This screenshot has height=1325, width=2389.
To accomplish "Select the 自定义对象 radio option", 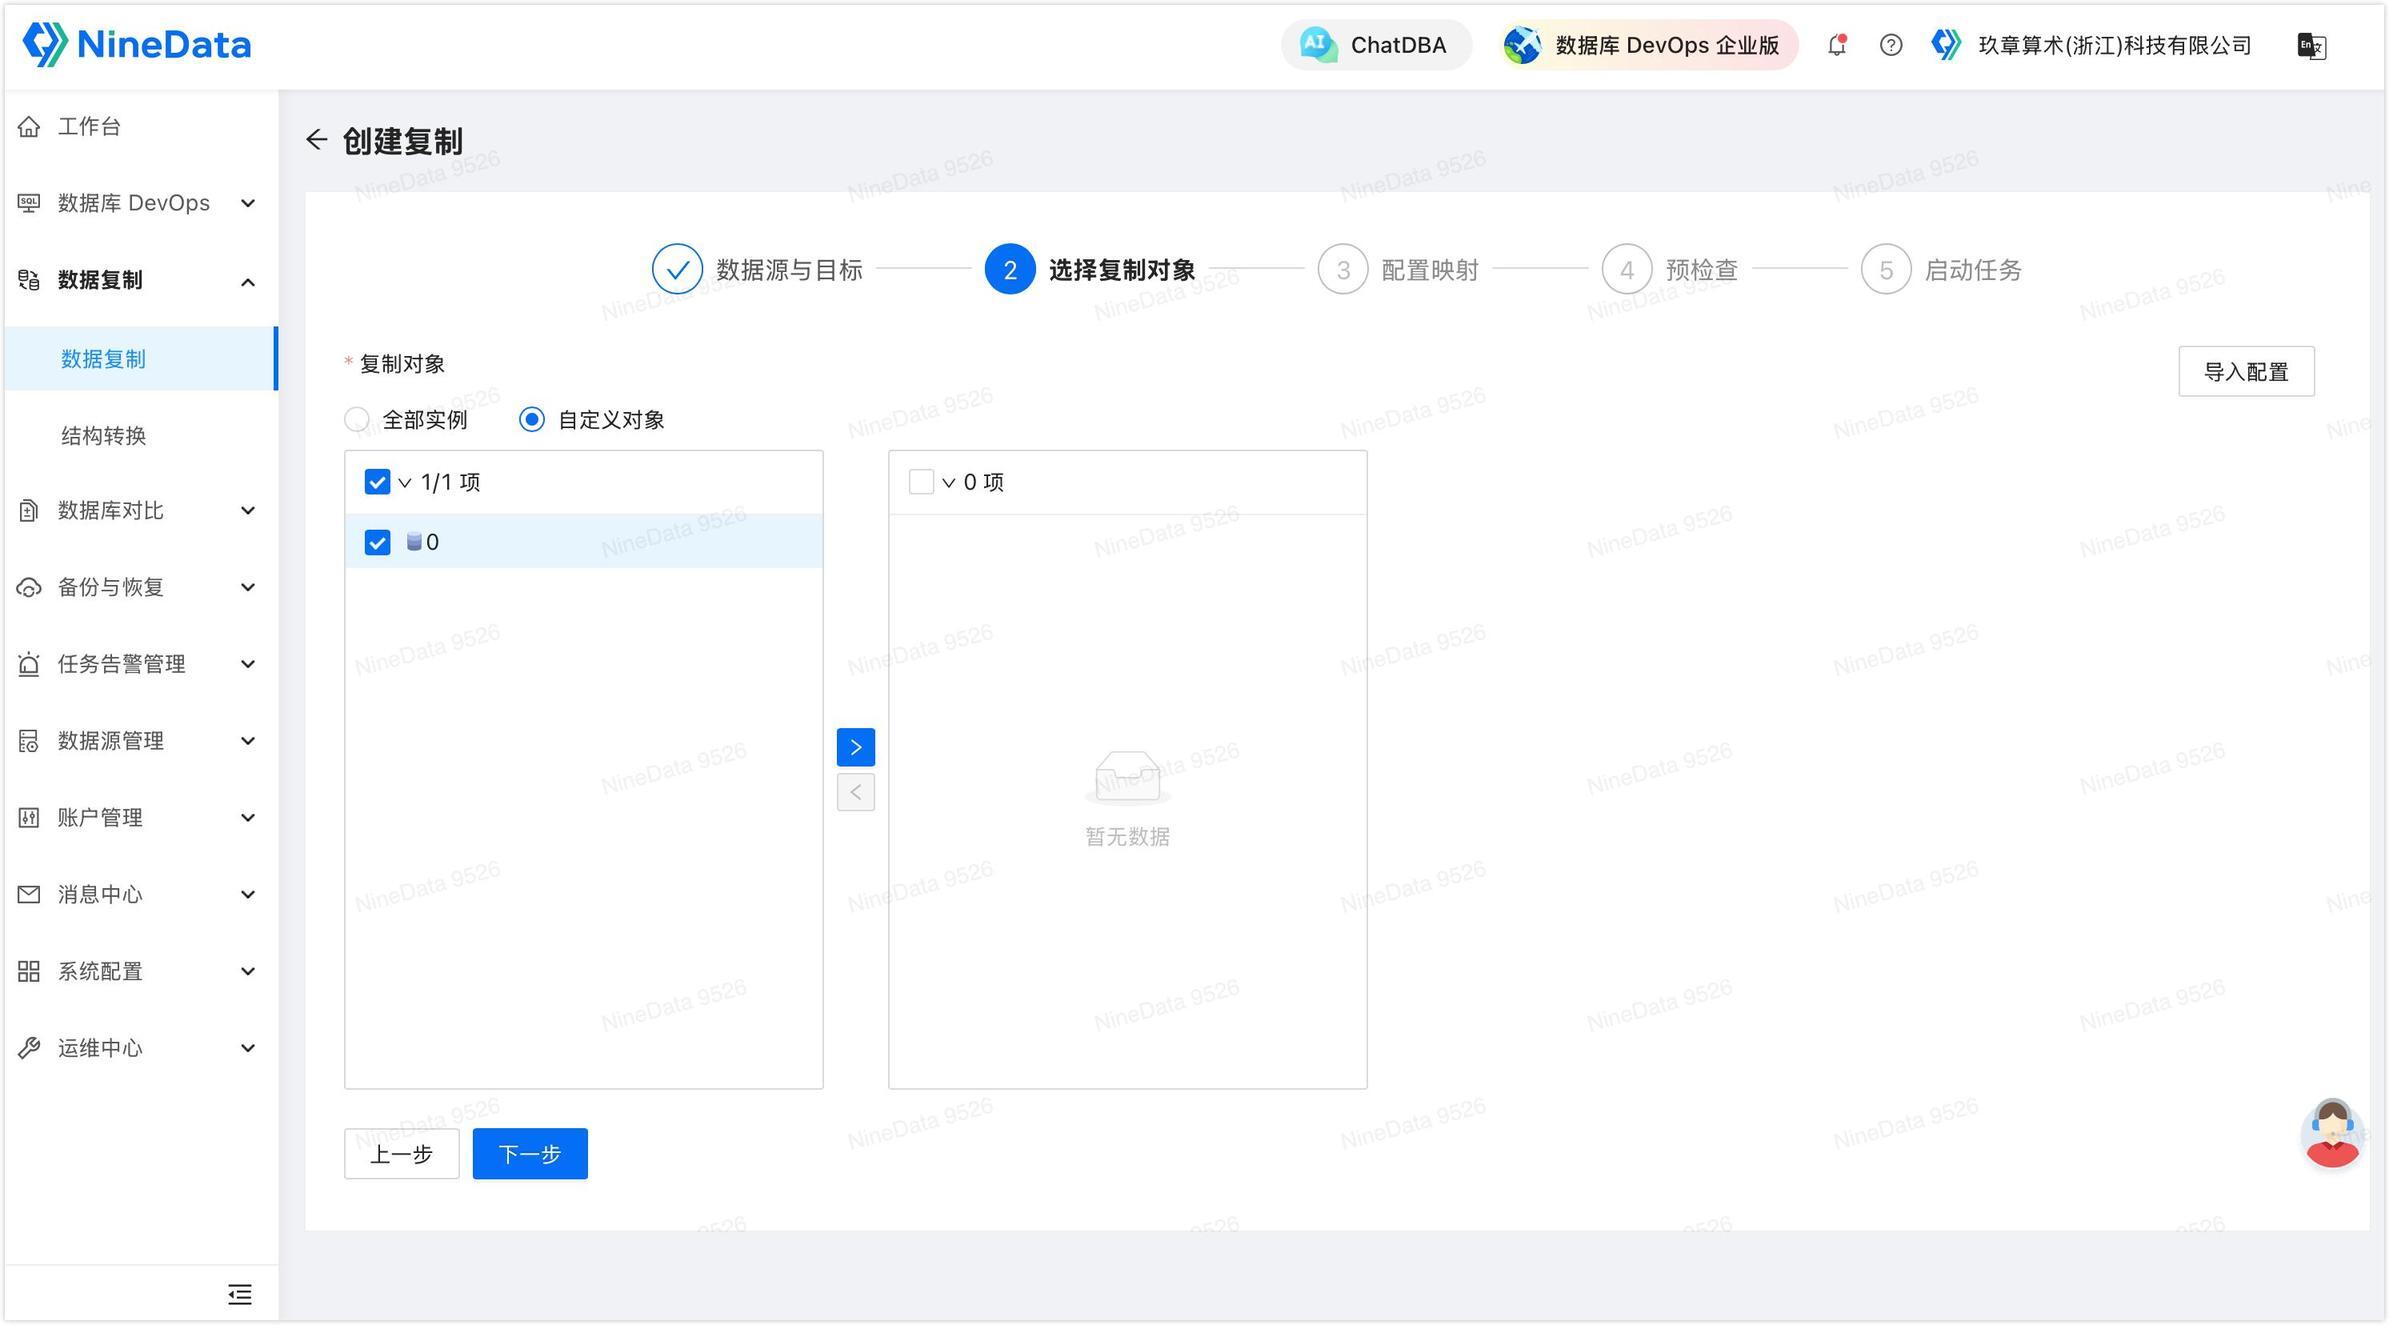I will coord(532,420).
